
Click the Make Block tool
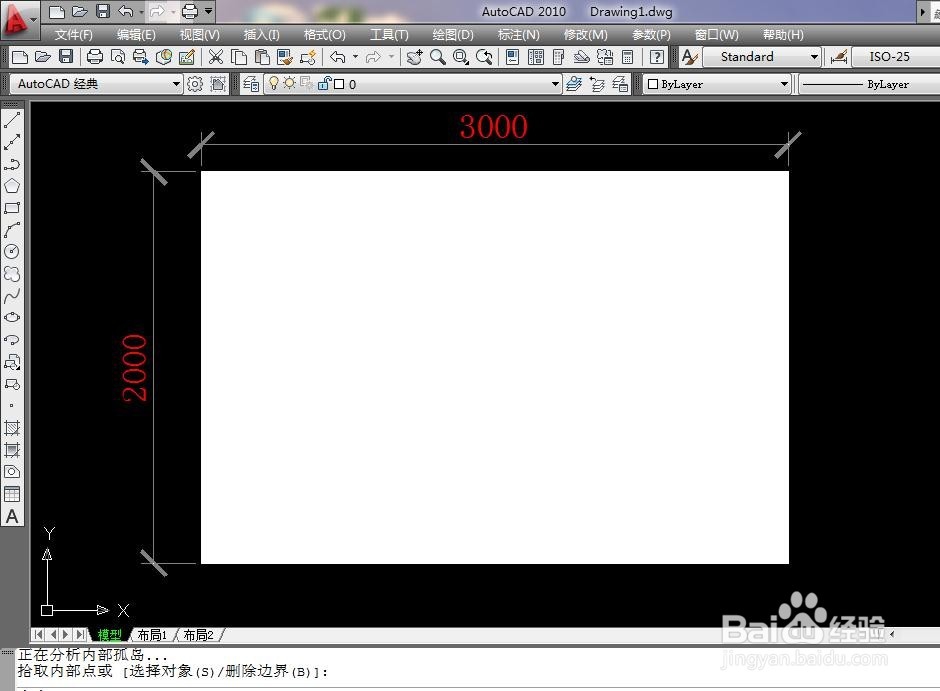[x=12, y=384]
